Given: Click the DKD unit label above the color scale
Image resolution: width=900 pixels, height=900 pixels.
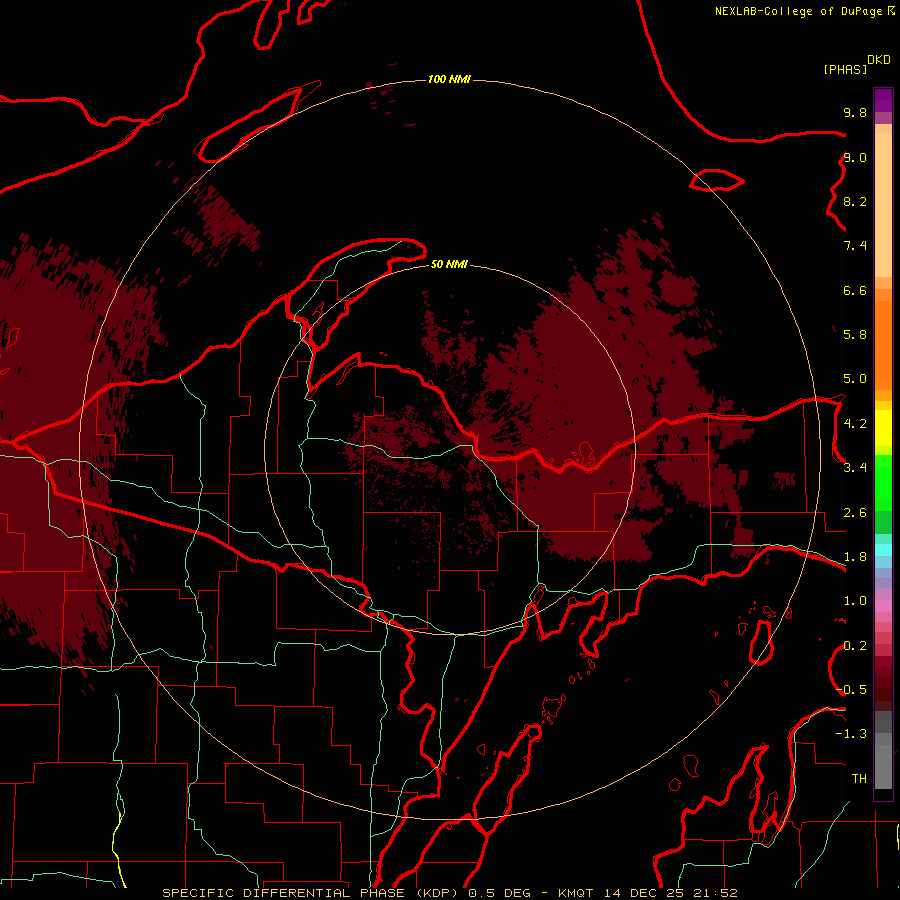Looking at the screenshot, I should pyautogui.click(x=879, y=59).
